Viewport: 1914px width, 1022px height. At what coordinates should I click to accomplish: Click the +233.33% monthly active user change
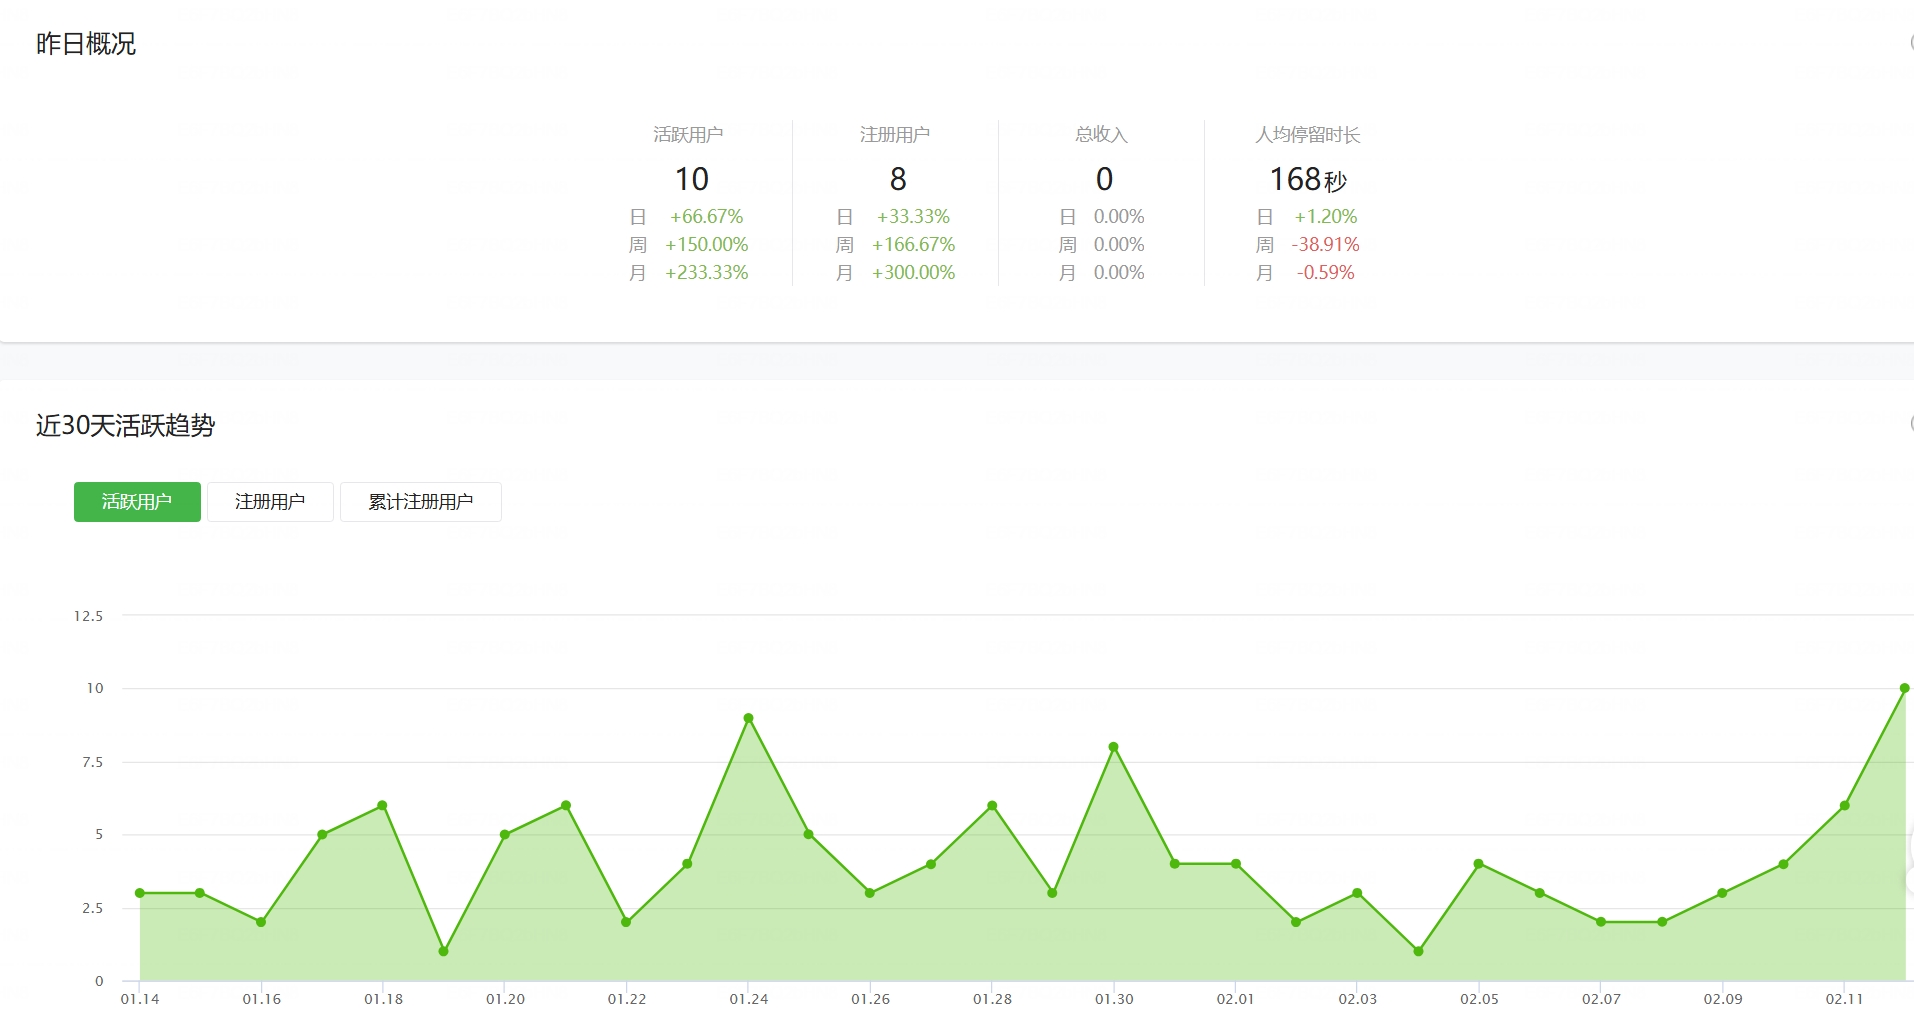(x=706, y=273)
